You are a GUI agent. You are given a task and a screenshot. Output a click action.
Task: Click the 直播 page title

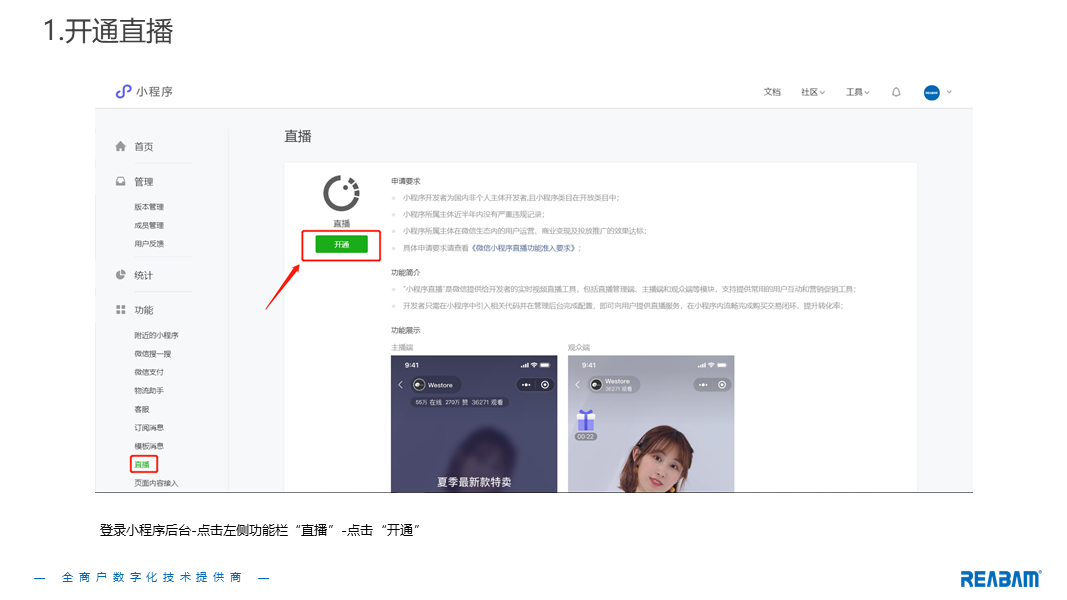point(298,137)
